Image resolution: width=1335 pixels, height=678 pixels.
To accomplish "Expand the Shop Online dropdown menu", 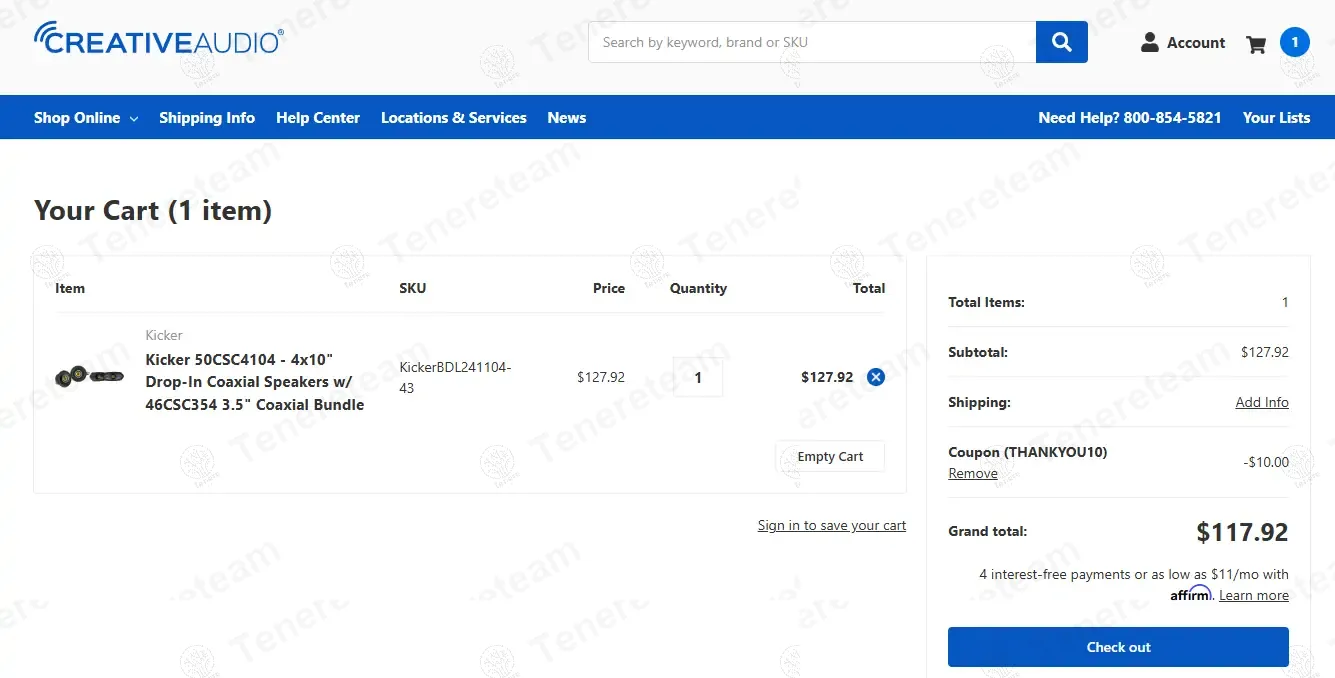I will pyautogui.click(x=85, y=118).
